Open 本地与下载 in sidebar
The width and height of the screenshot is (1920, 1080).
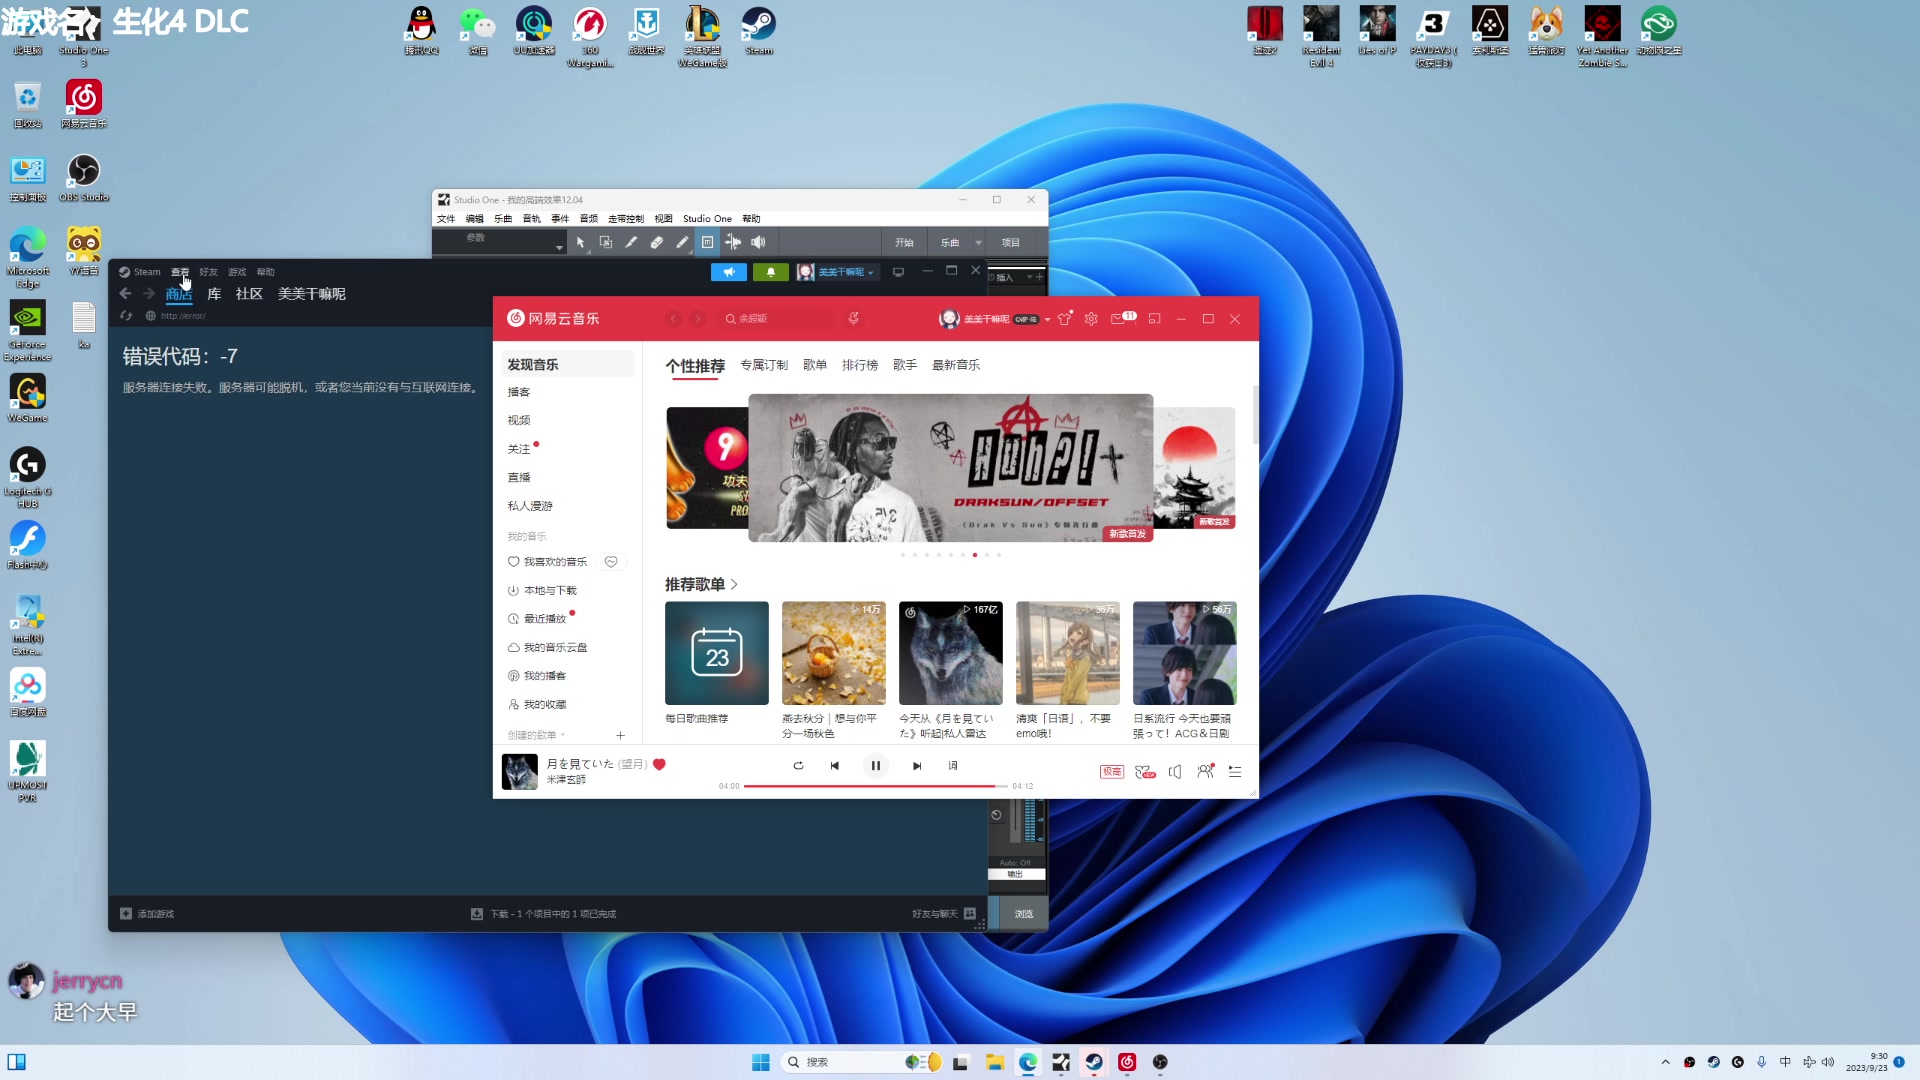pyautogui.click(x=543, y=591)
